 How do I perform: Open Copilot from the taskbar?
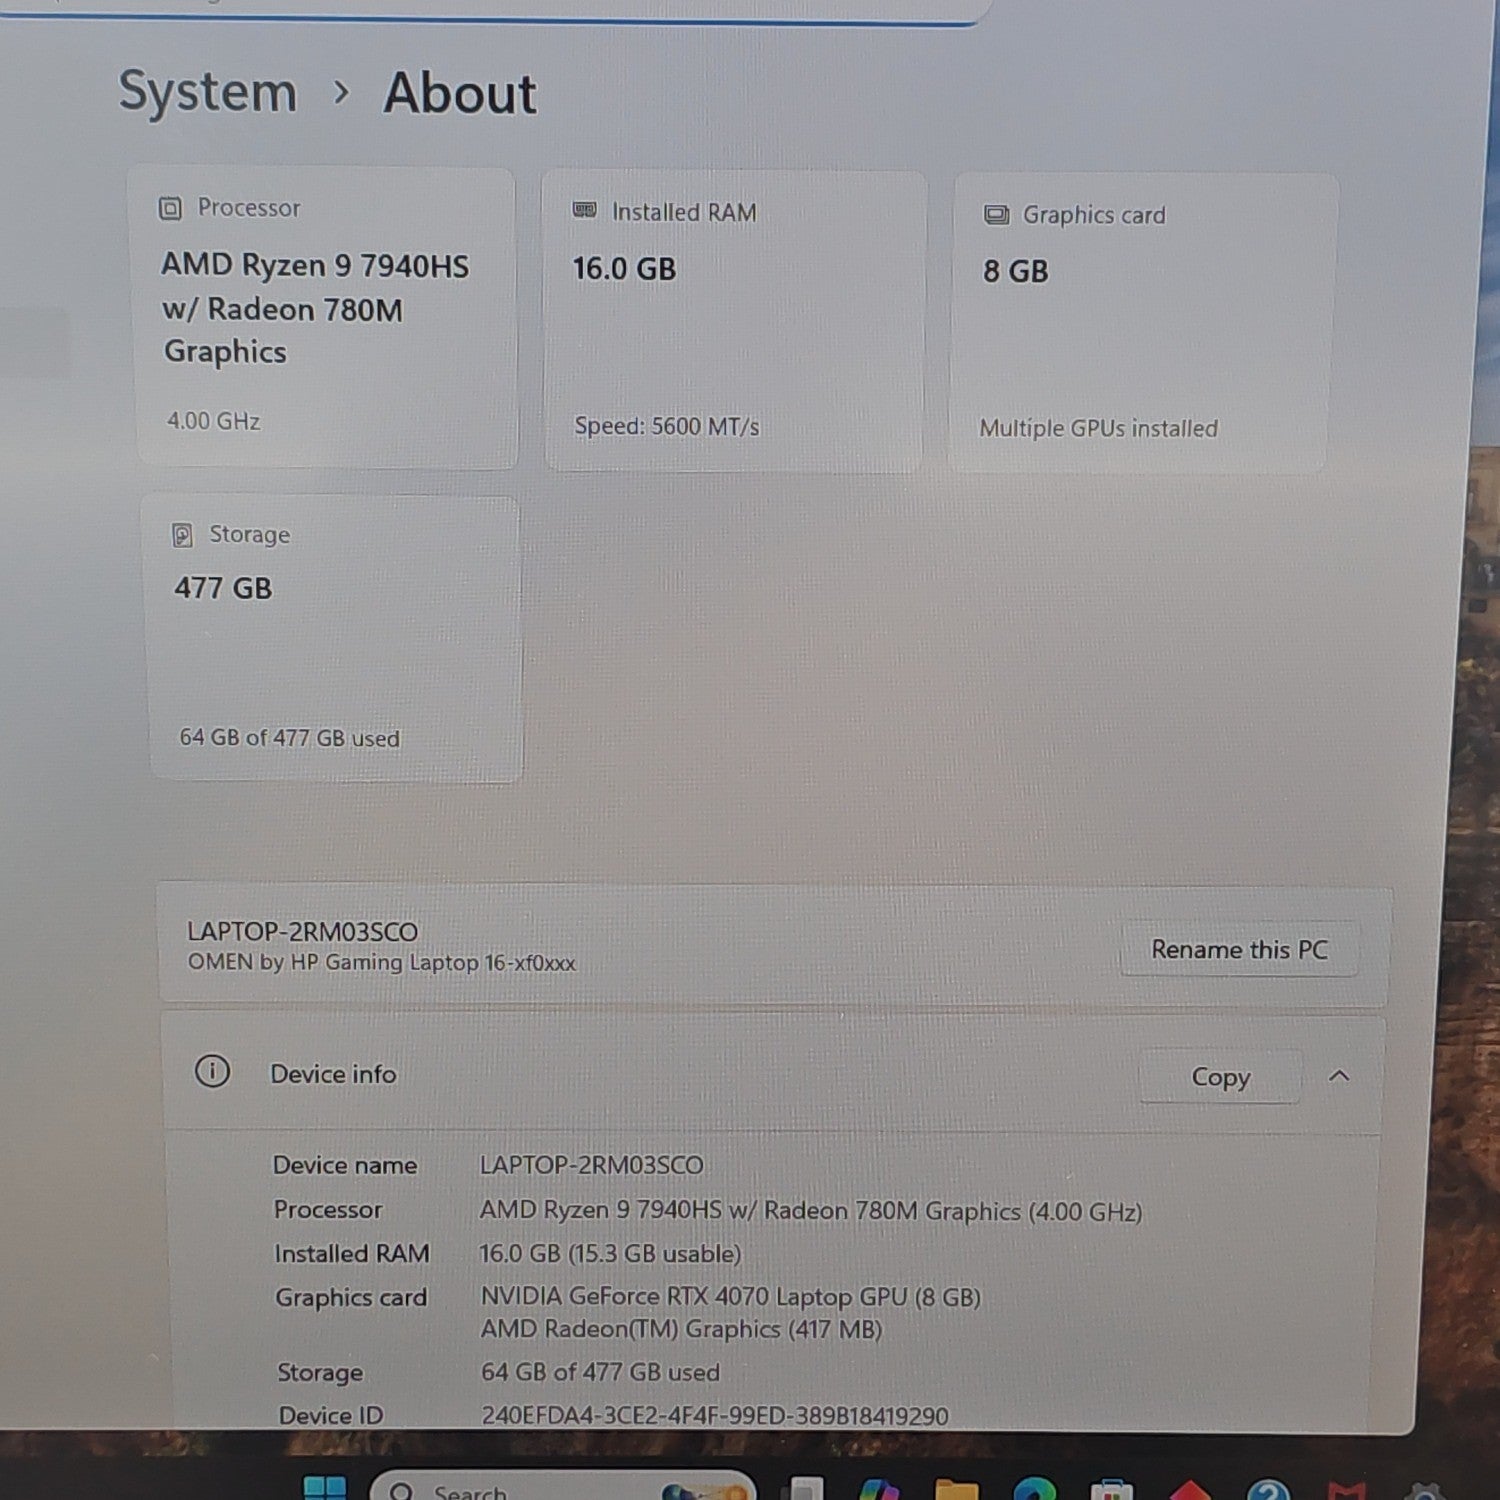coord(879,1490)
